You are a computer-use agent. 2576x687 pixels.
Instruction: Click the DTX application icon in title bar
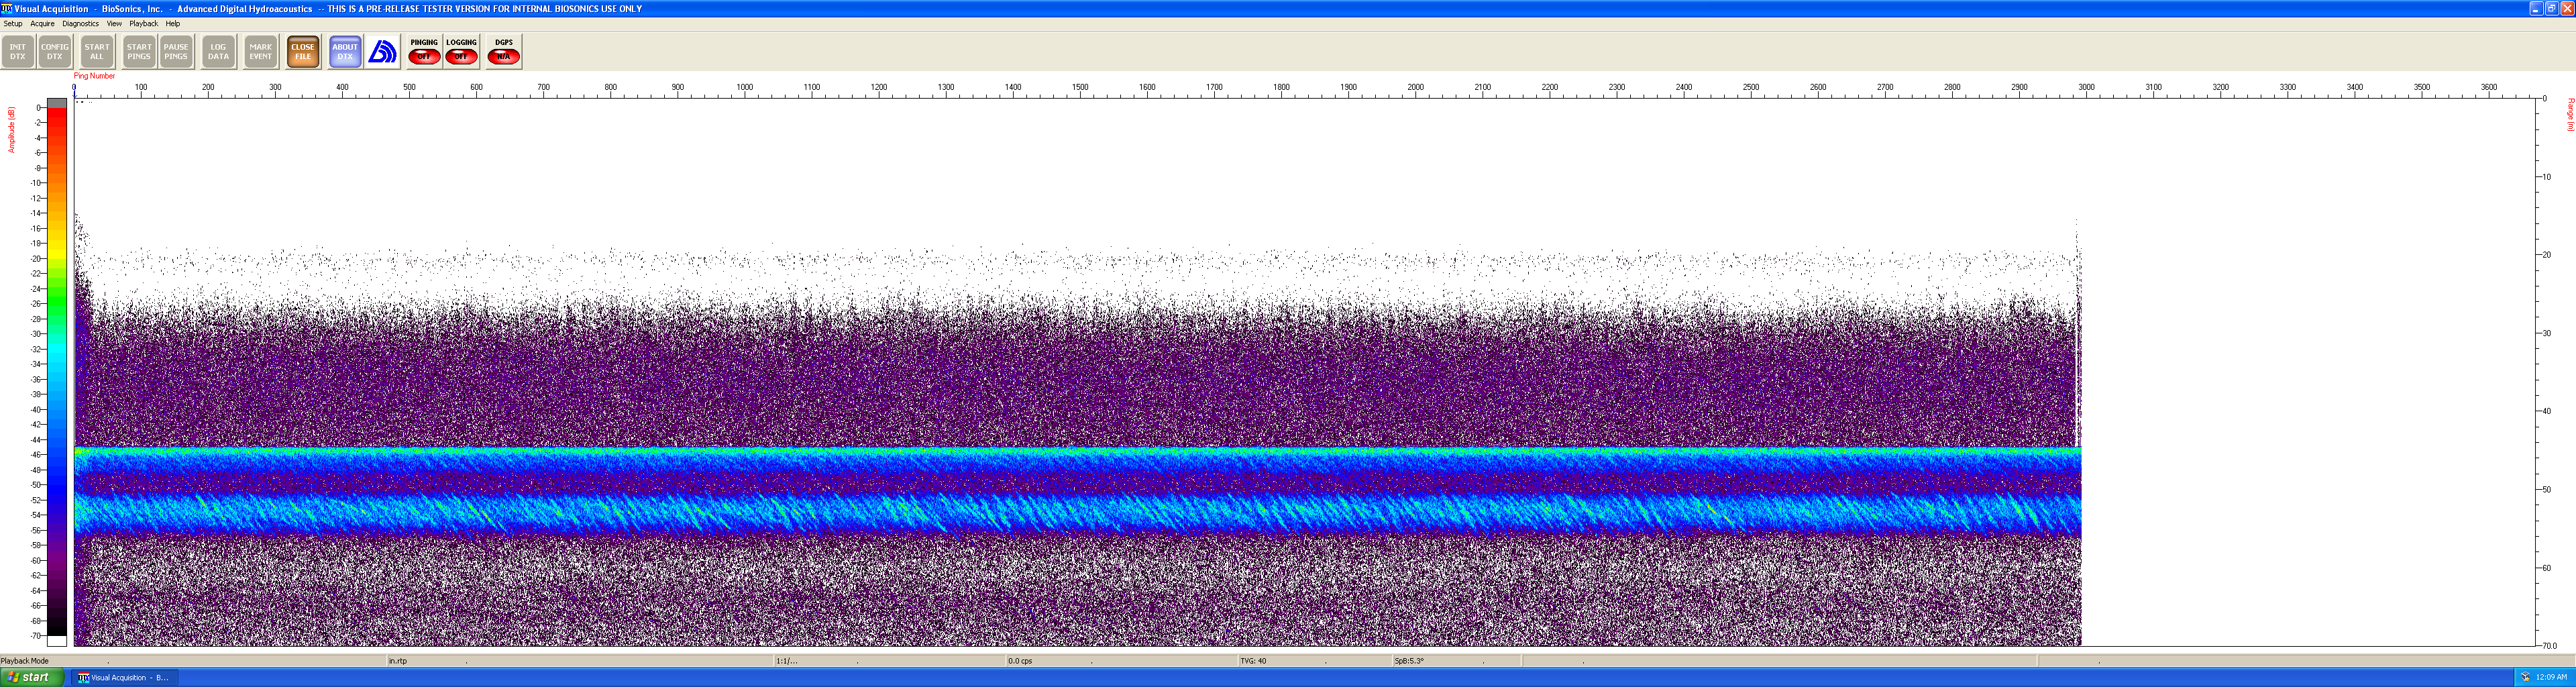[x=7, y=8]
